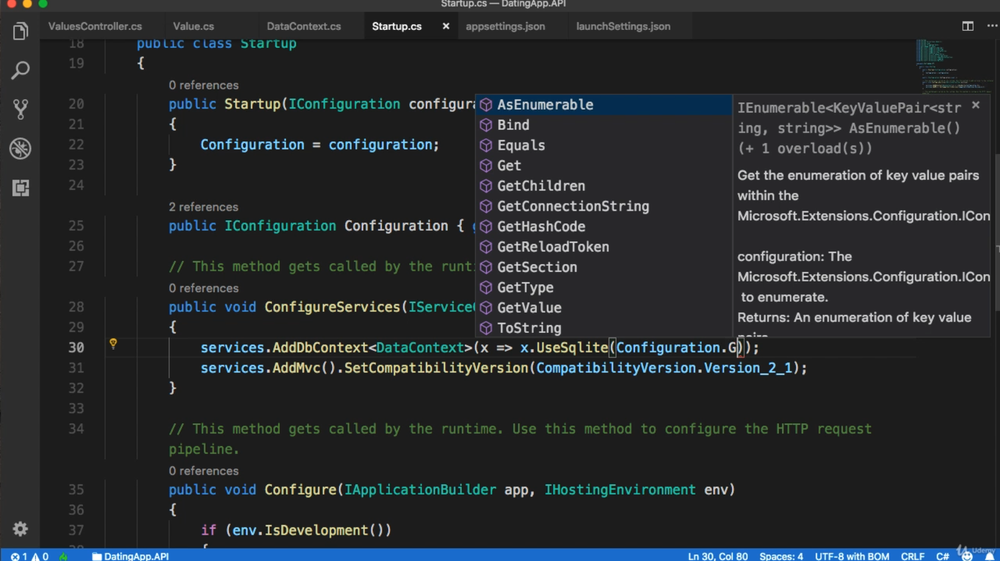Viewport: 1000px width, 561px height.
Task: Change indentation via Spaces: 4 in status bar
Action: point(780,556)
